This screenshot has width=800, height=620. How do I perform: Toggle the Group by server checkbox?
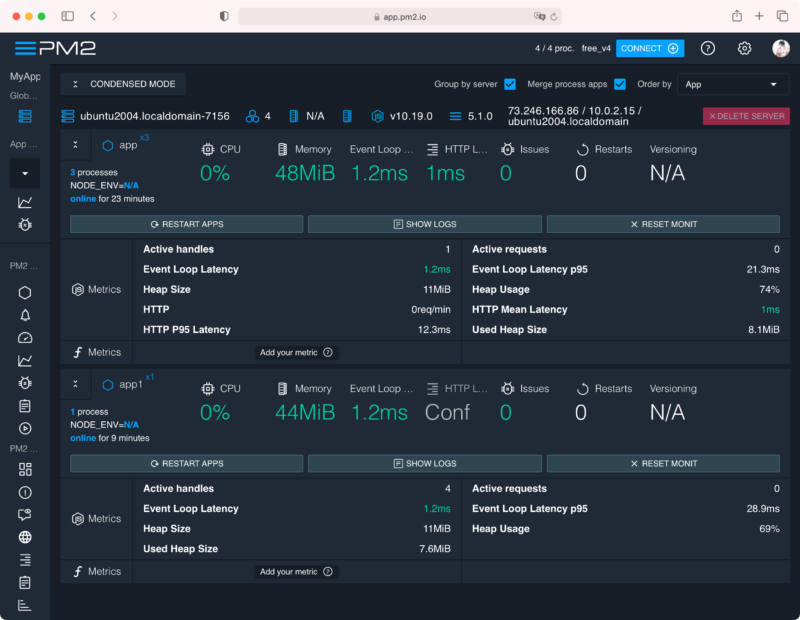tap(510, 84)
